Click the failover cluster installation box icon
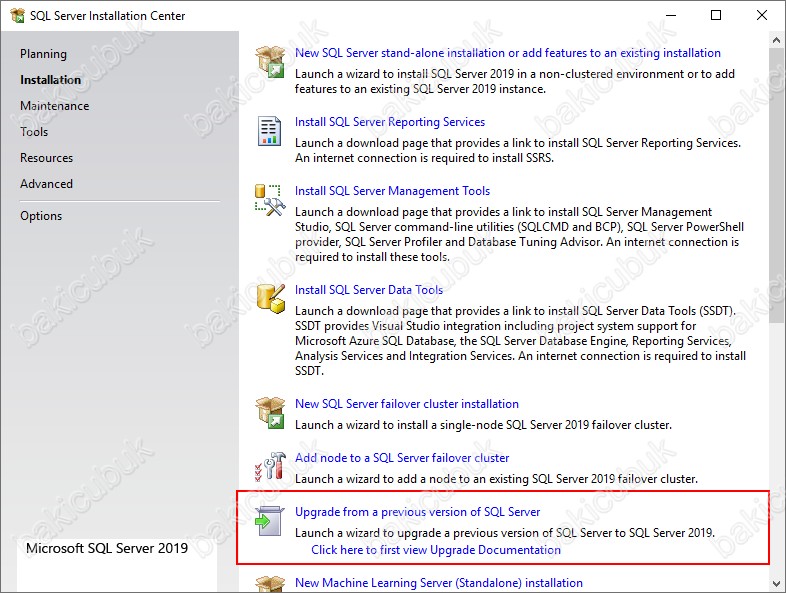 point(270,412)
